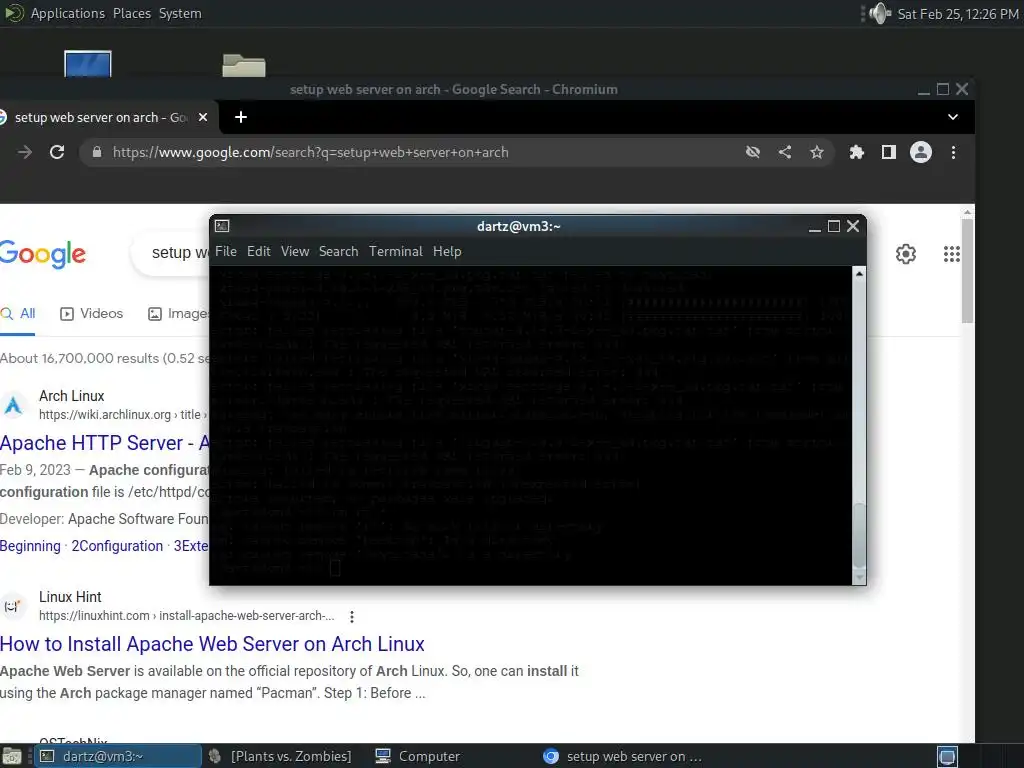Switch to Chromium 'setup web server on' taskbar item
1024x768 pixels.
(x=624, y=756)
